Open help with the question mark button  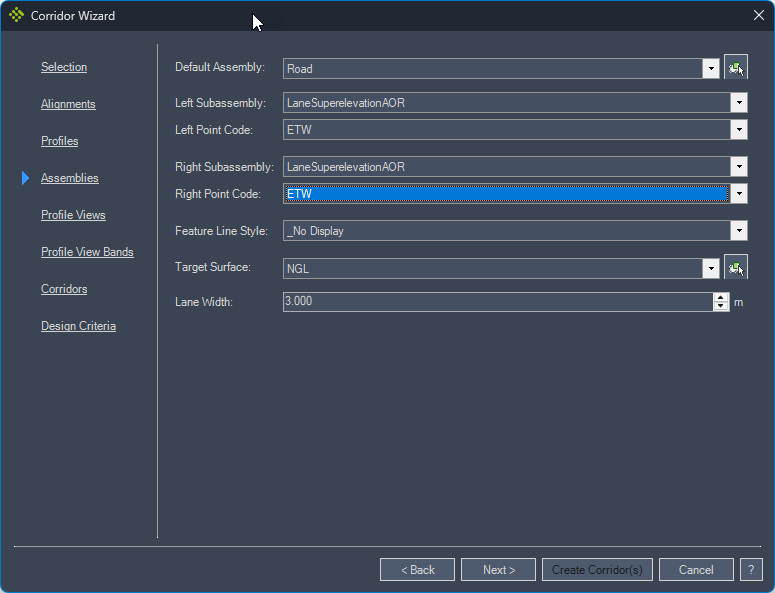coord(751,570)
